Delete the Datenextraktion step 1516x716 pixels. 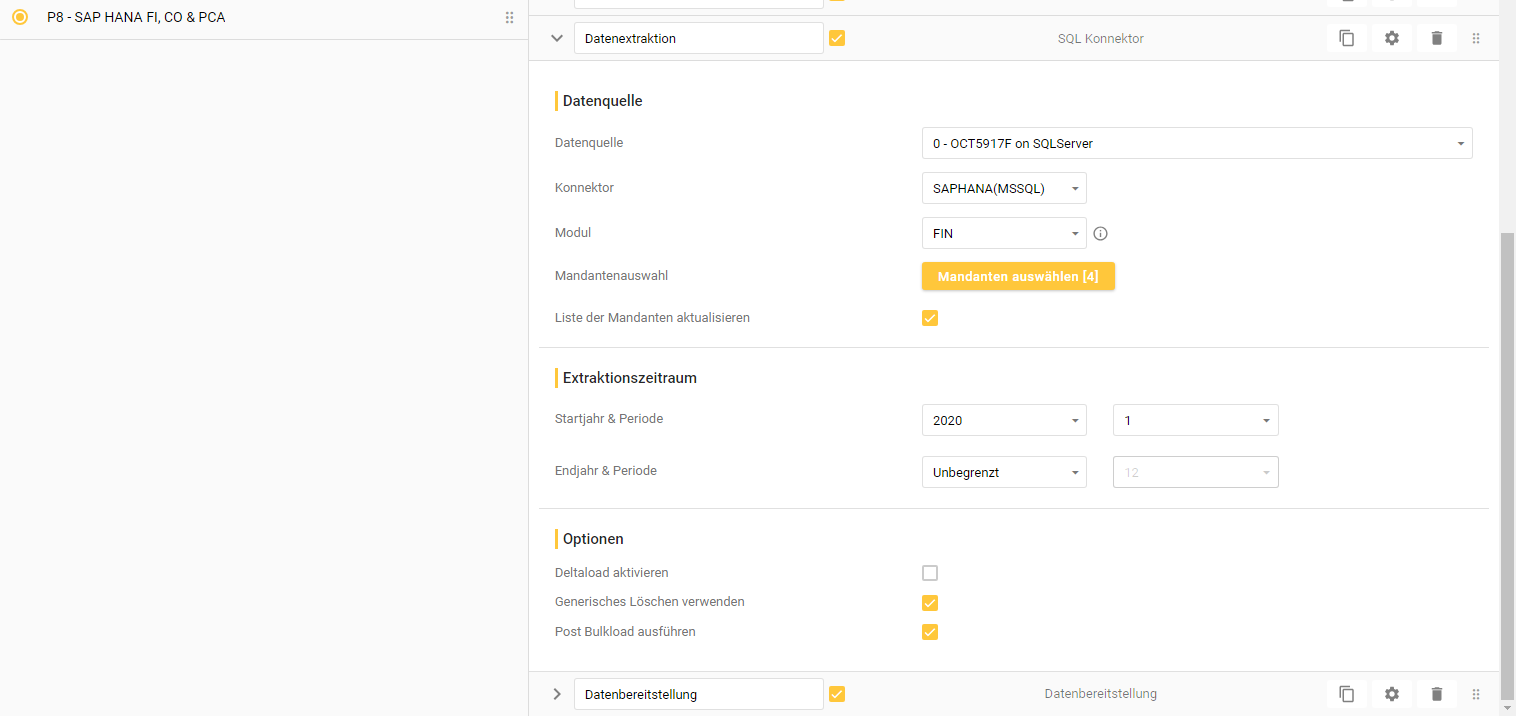point(1436,38)
